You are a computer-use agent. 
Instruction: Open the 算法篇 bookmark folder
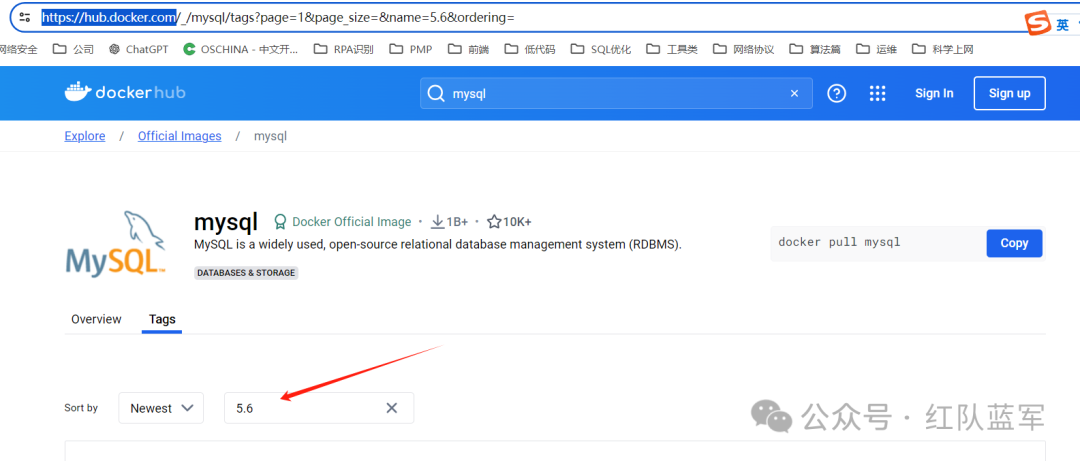tap(816, 49)
